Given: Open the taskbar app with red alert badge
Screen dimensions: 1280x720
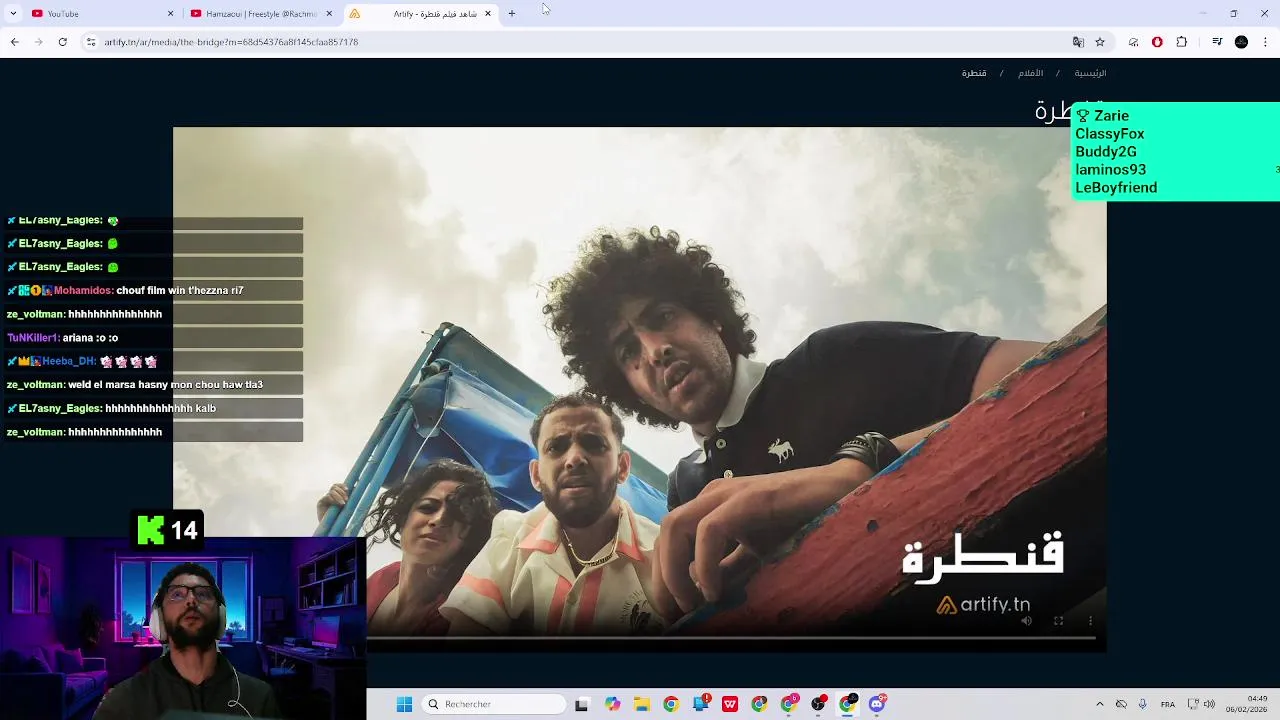Looking at the screenshot, I should point(701,704).
